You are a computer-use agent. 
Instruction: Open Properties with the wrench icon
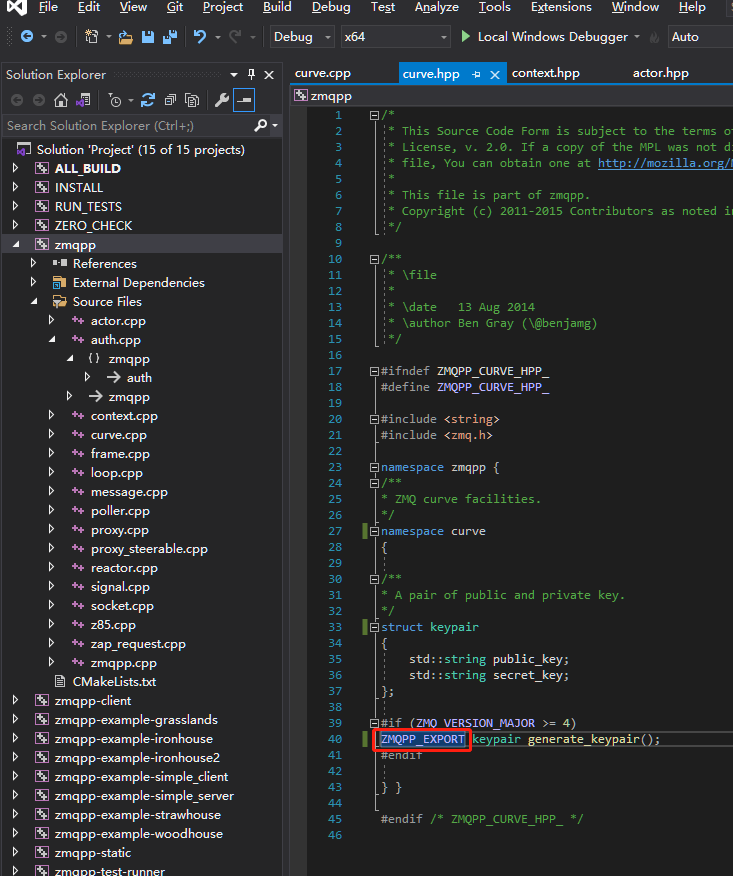coord(222,101)
